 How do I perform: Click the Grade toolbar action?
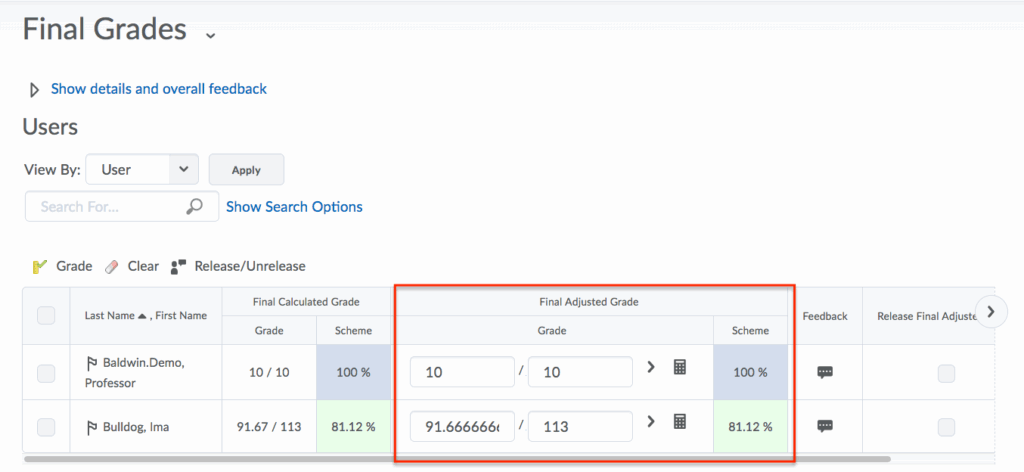(62, 266)
